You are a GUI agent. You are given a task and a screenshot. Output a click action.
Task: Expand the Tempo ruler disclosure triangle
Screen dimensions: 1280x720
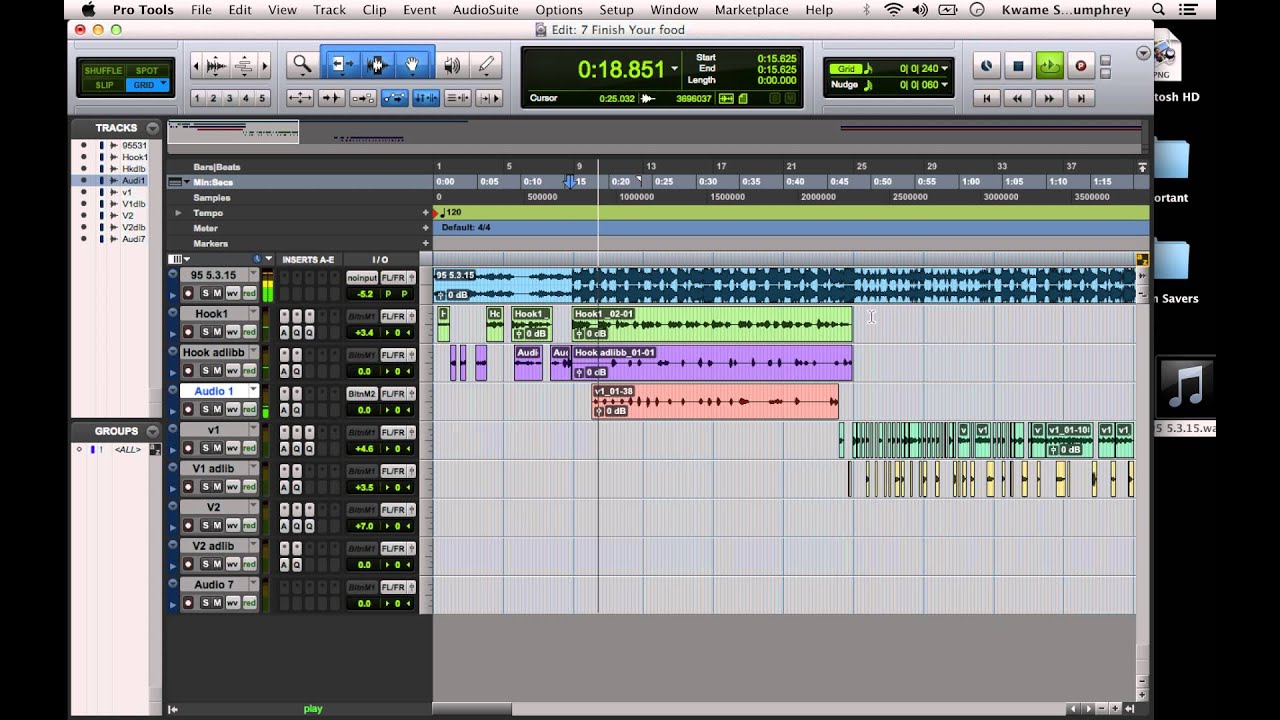[179, 213]
